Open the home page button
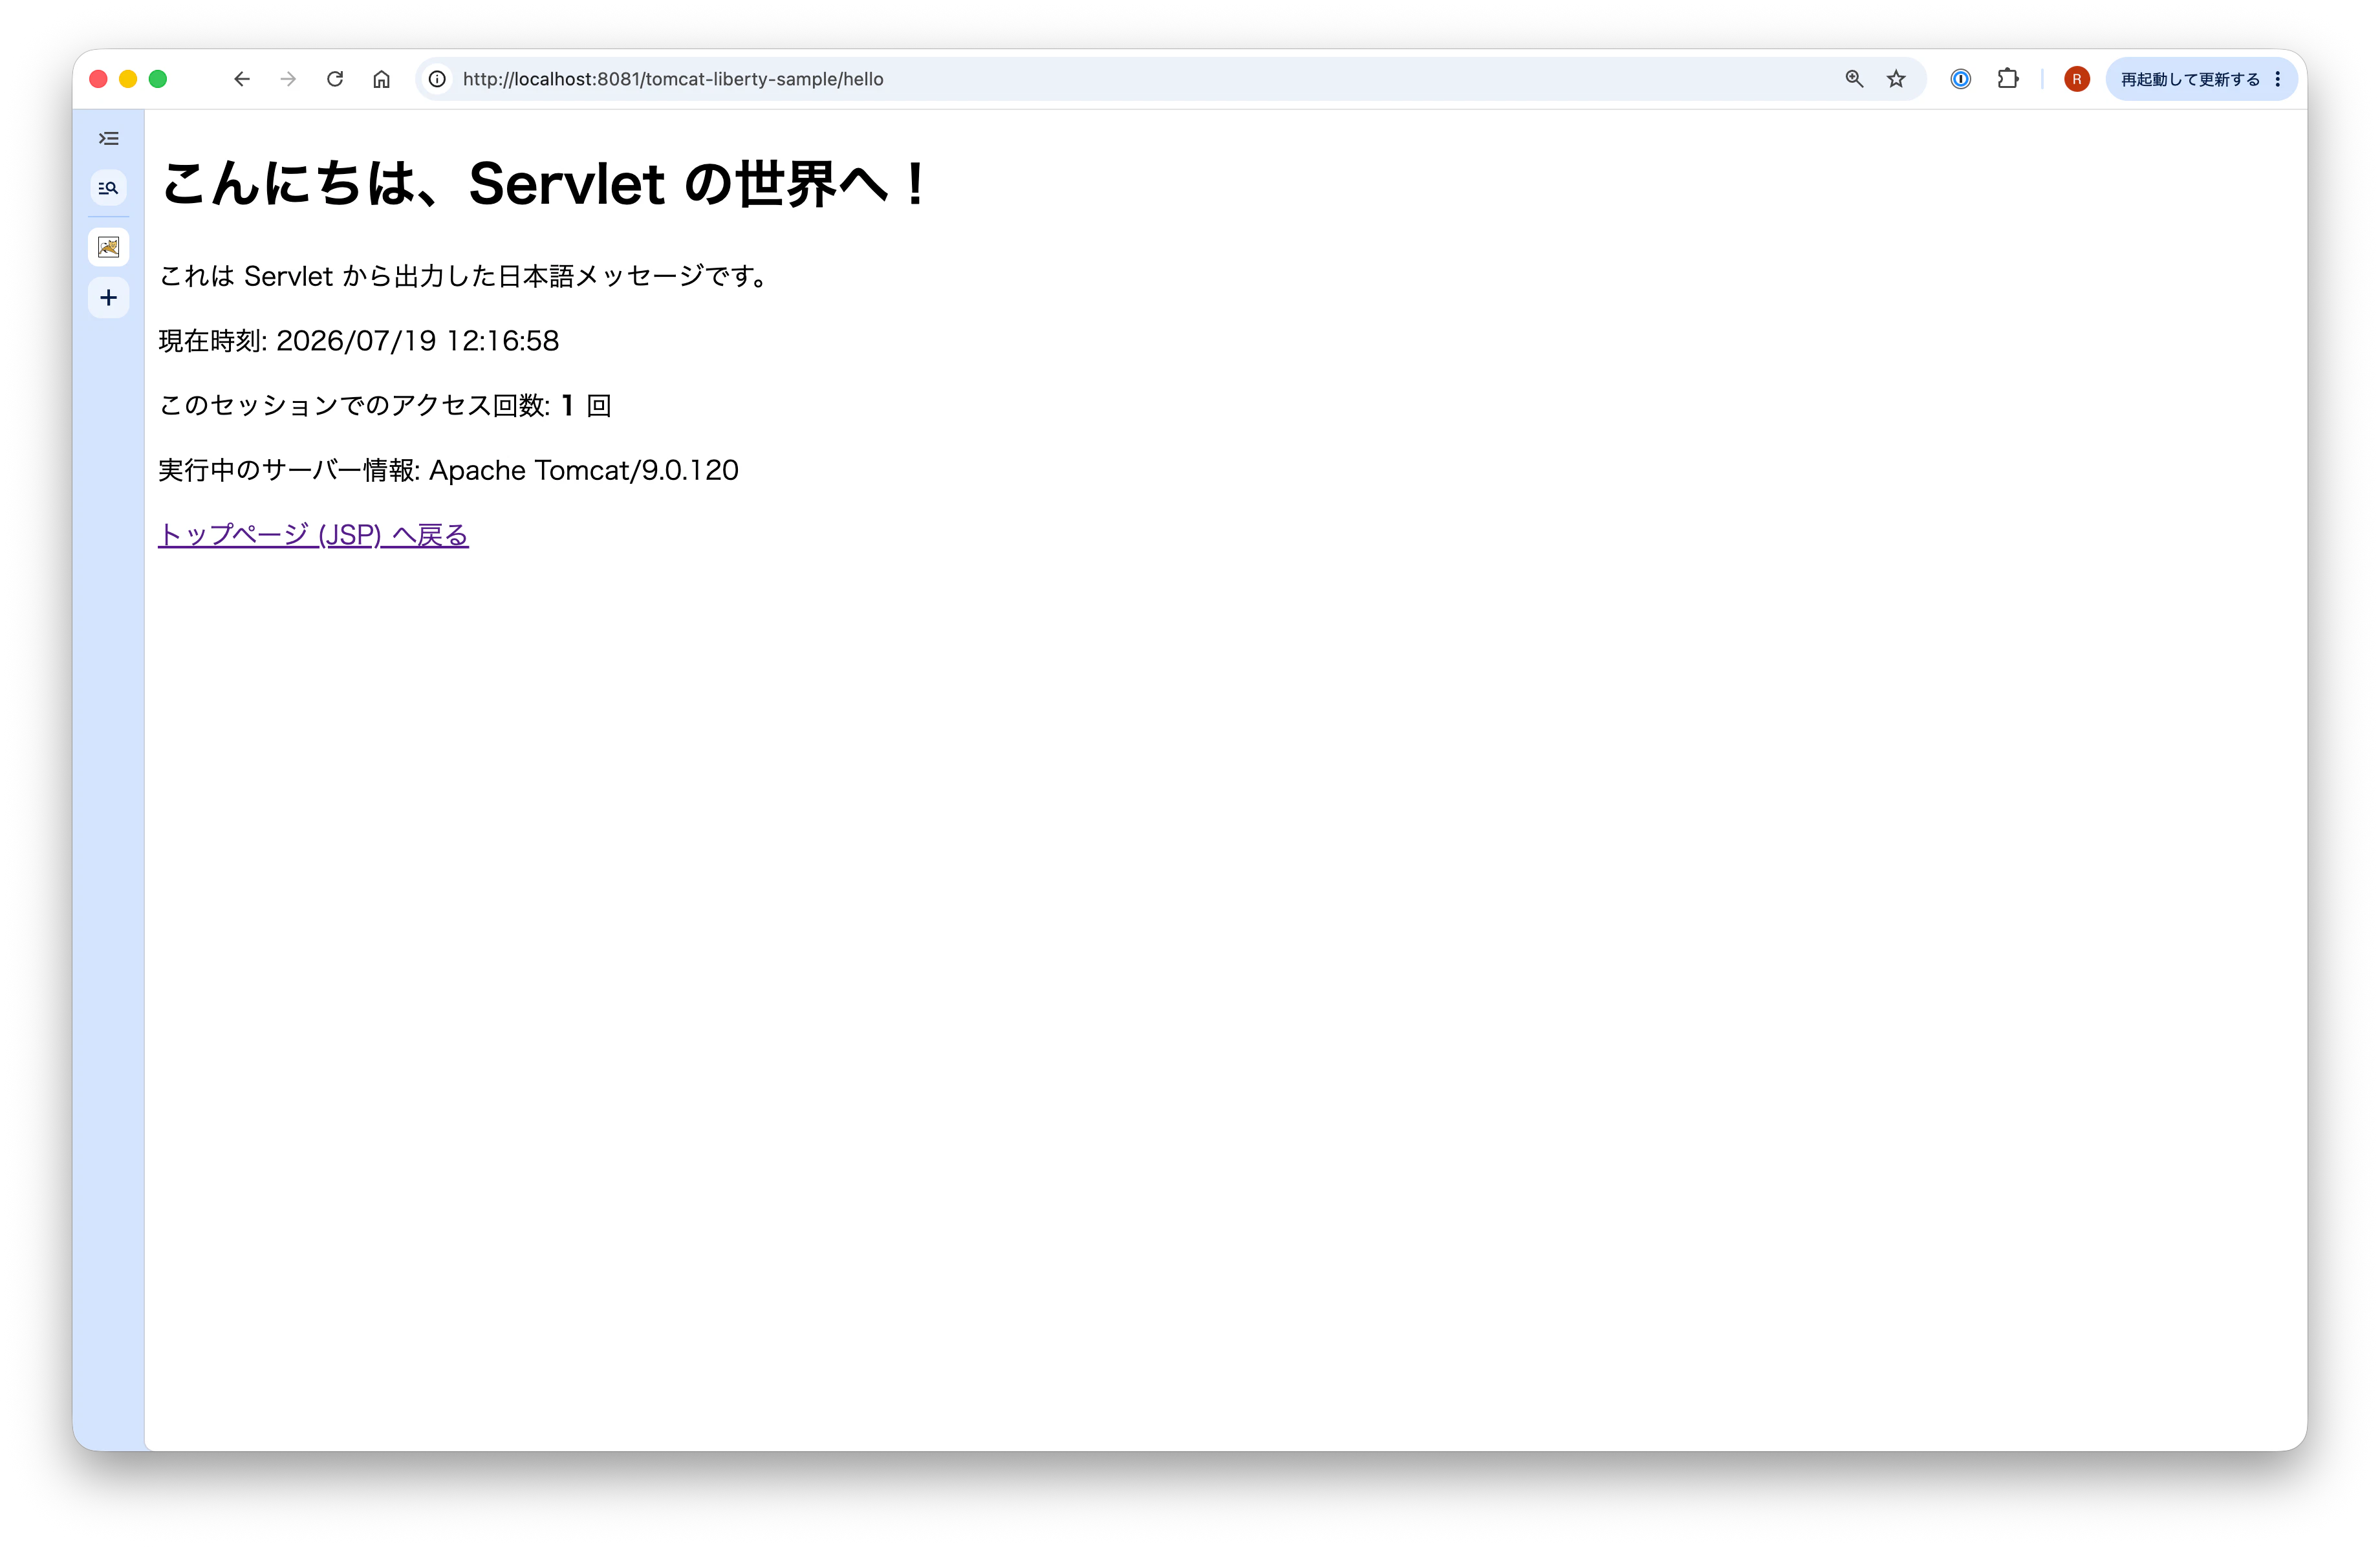Image resolution: width=2380 pixels, height=1547 pixels. click(381, 79)
